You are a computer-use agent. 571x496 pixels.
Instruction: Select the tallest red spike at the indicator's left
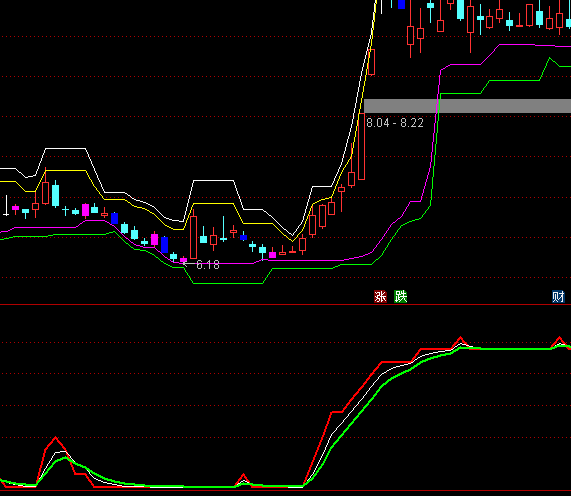tap(55, 439)
